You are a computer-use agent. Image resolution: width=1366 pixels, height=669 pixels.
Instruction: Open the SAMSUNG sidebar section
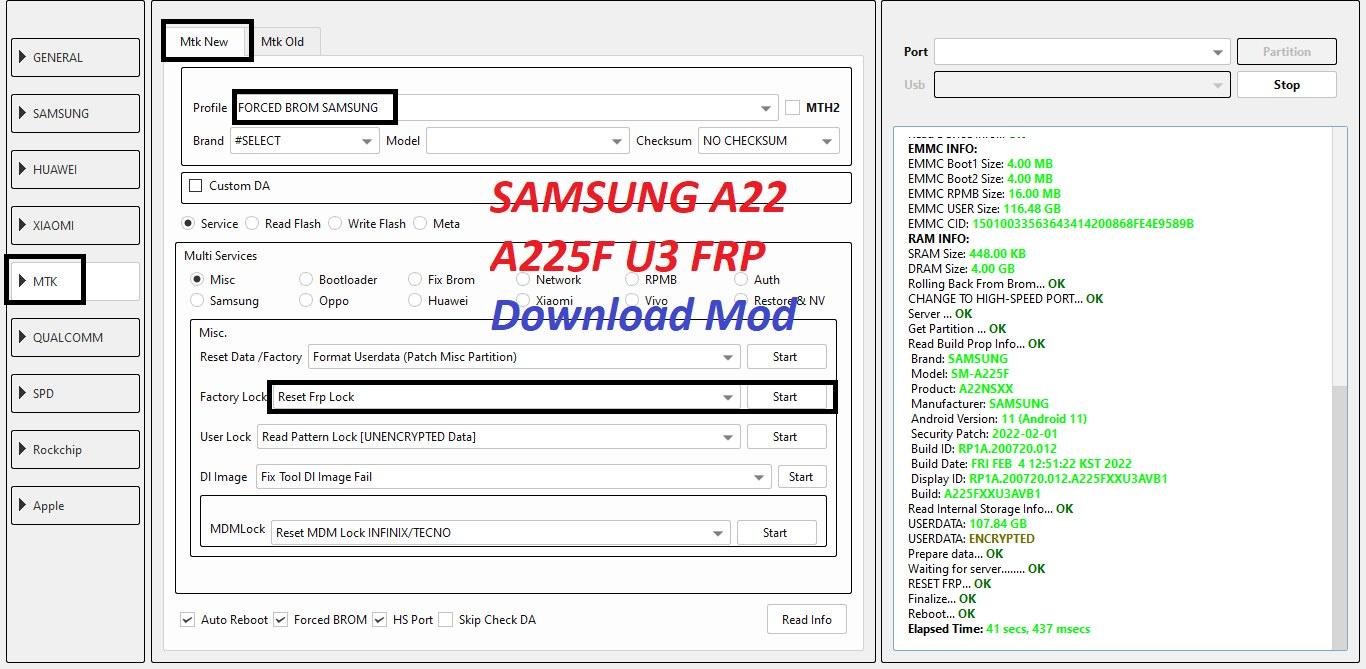coord(75,113)
